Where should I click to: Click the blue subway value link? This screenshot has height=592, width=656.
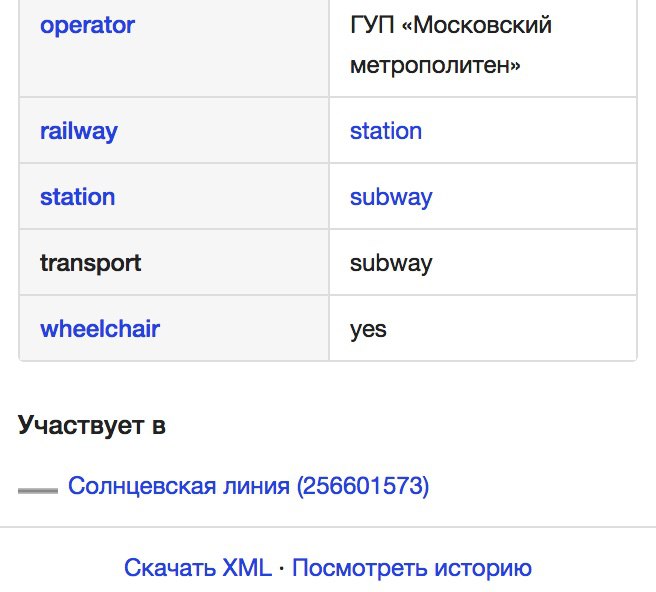coord(391,197)
